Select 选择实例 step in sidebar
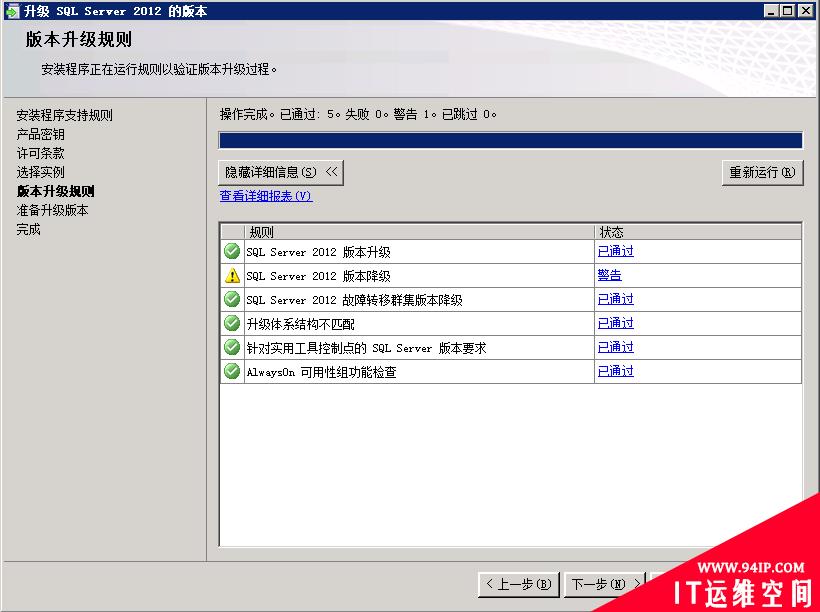The height and width of the screenshot is (612, 820). click(x=40, y=172)
